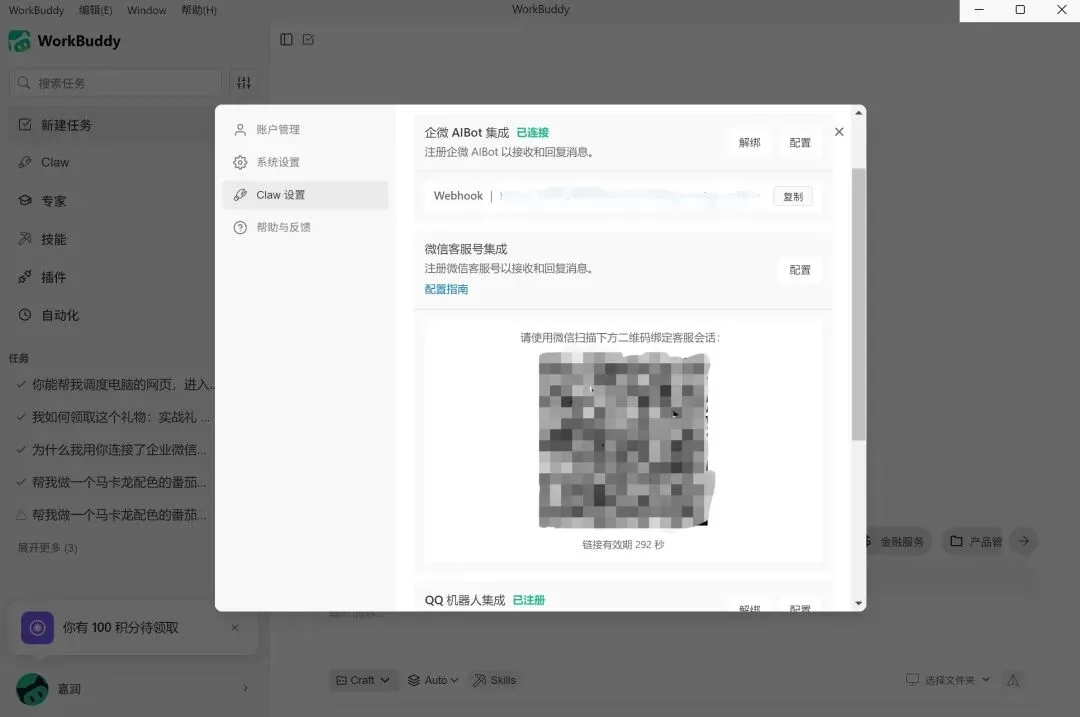
Task: Click the 100 积分 purple reward icon
Action: click(37, 627)
